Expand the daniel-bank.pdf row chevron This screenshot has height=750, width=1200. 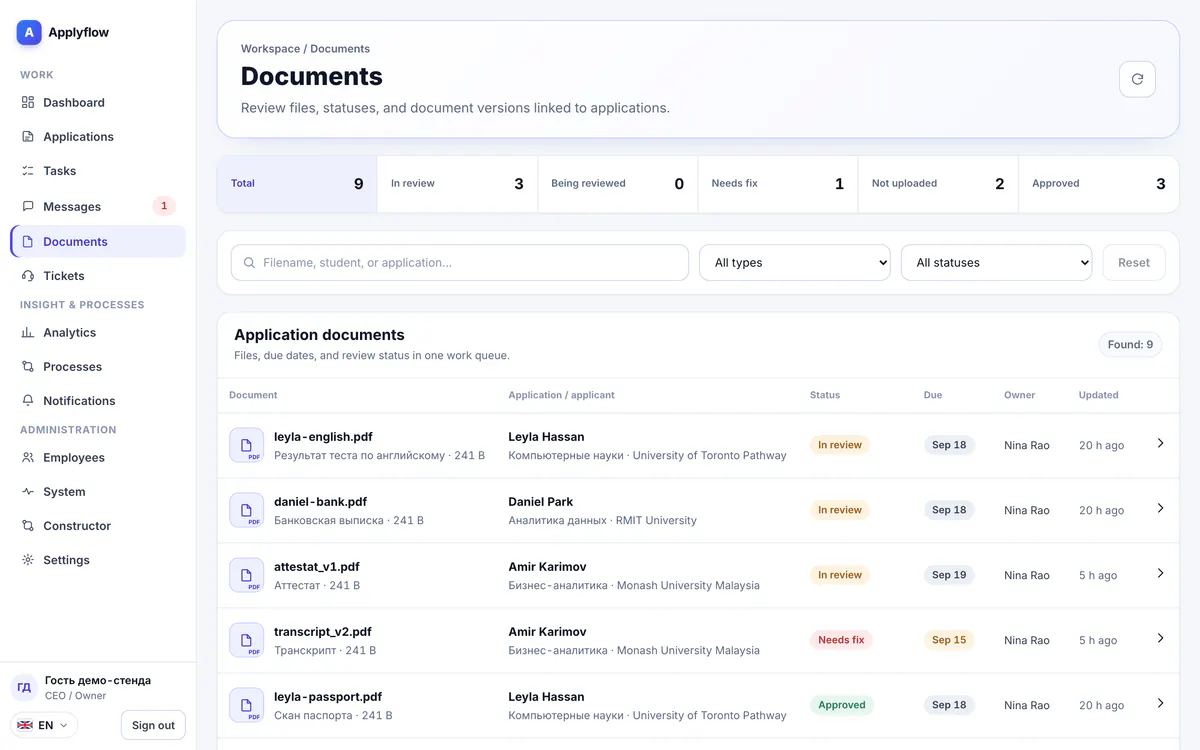[1160, 508]
